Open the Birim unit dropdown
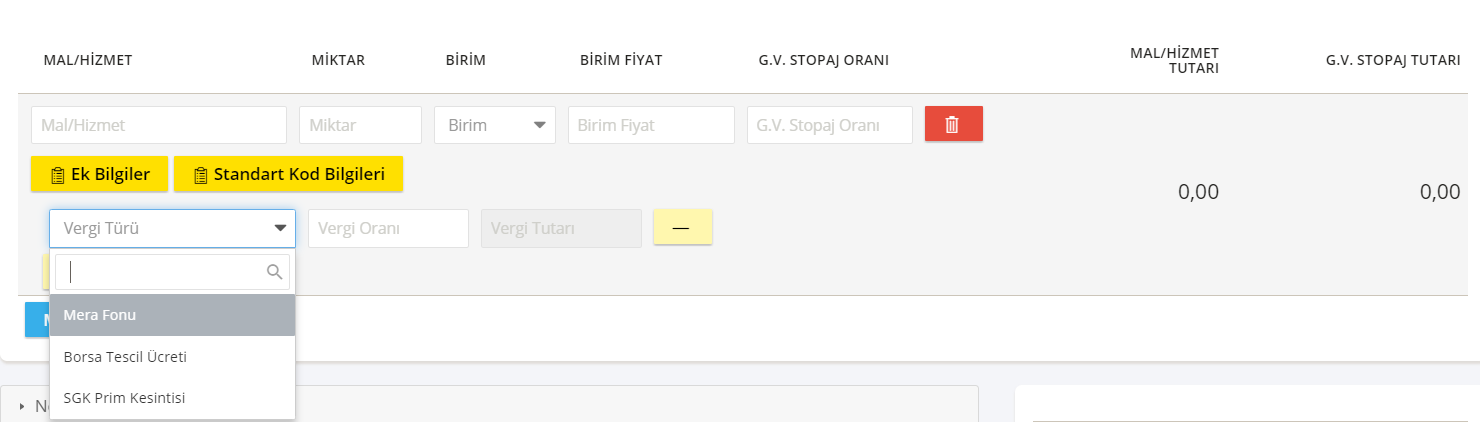Screen dimensions: 1480x422 point(495,125)
